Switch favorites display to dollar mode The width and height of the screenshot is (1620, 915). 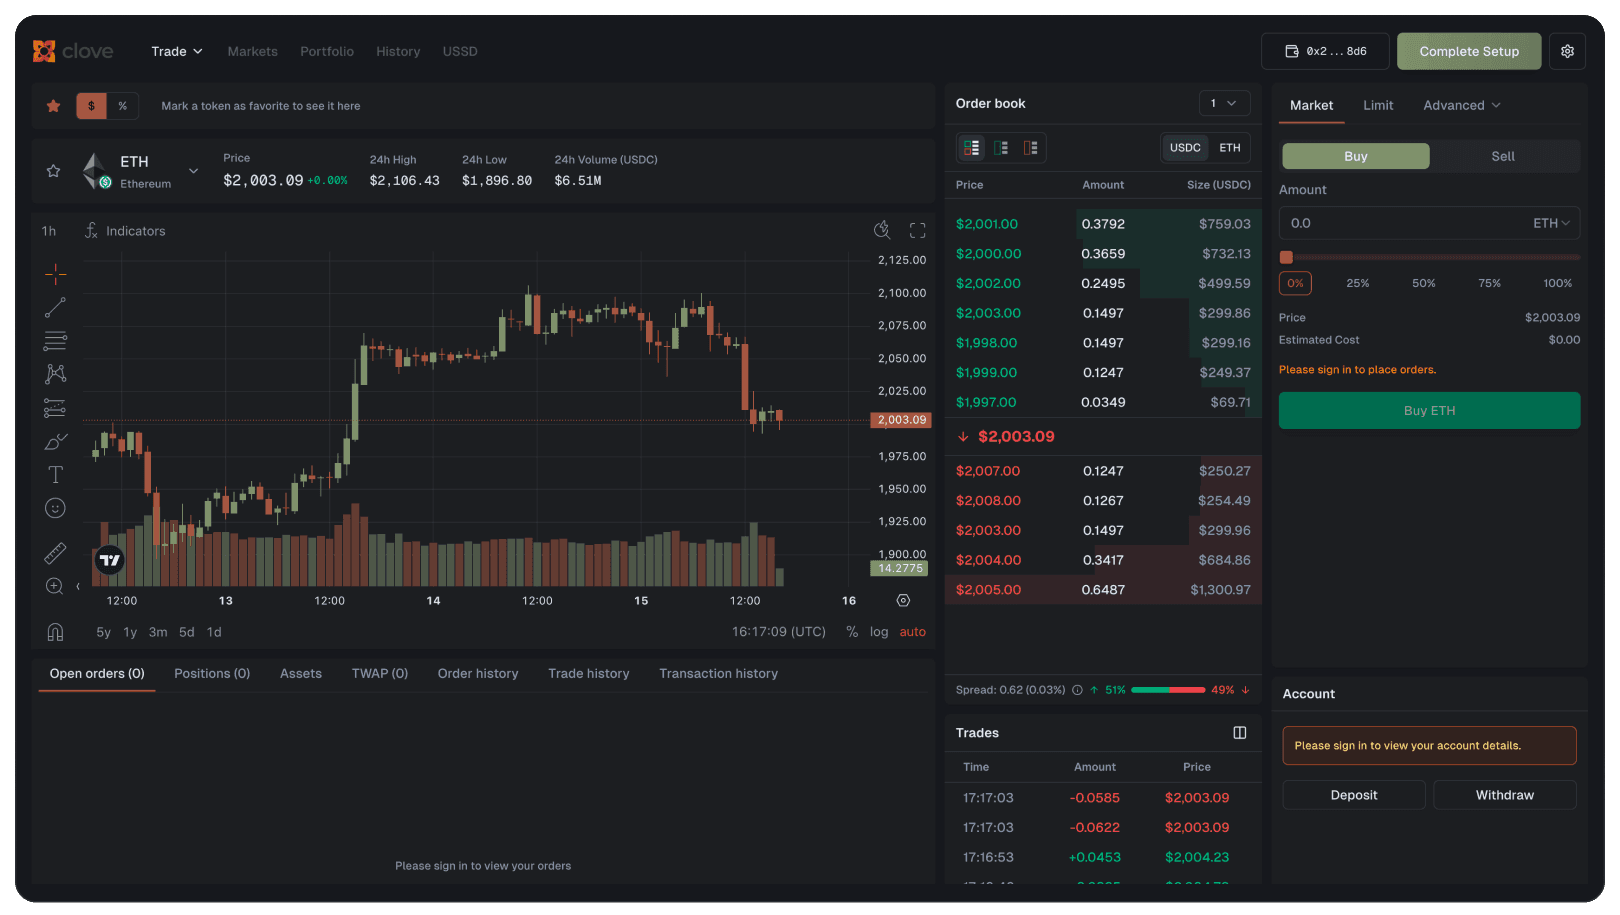tap(91, 106)
